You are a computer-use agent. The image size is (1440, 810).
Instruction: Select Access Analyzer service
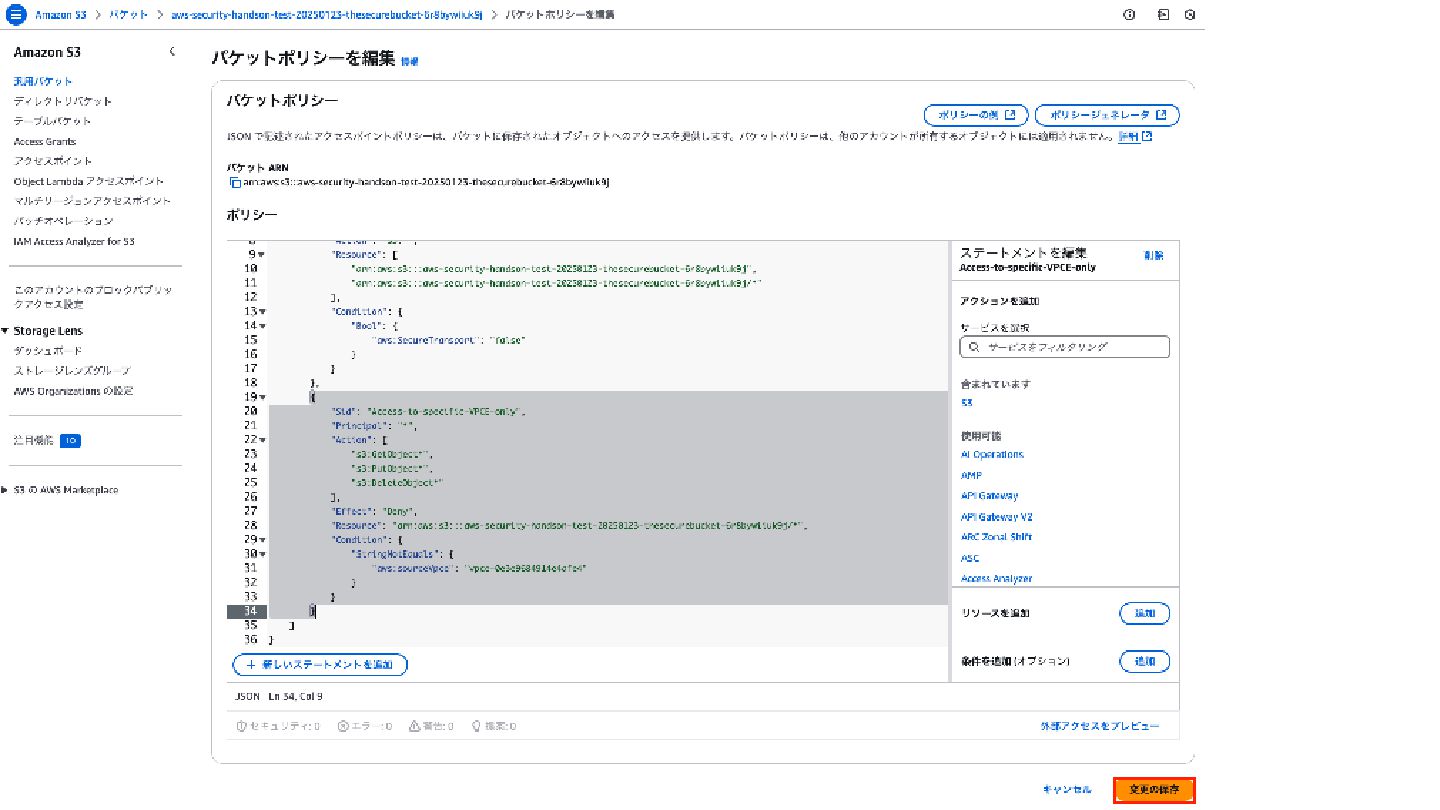tap(996, 578)
